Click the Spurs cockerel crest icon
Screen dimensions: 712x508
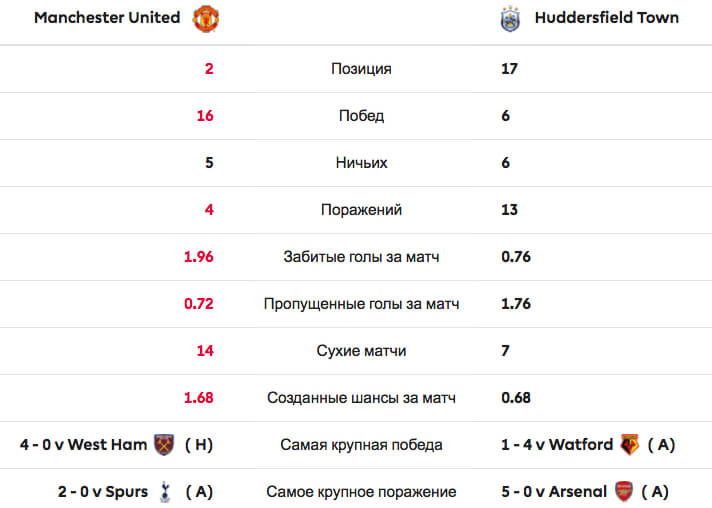coord(165,492)
